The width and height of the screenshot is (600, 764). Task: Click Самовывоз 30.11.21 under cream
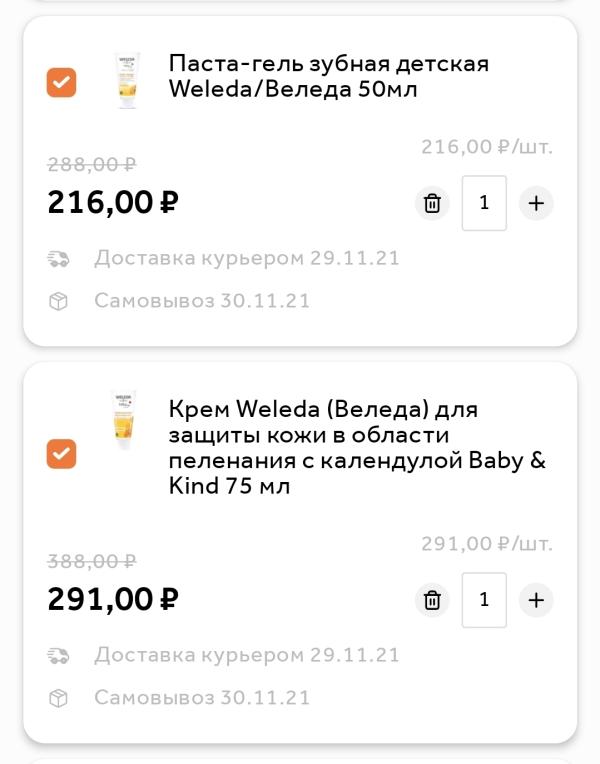(202, 697)
